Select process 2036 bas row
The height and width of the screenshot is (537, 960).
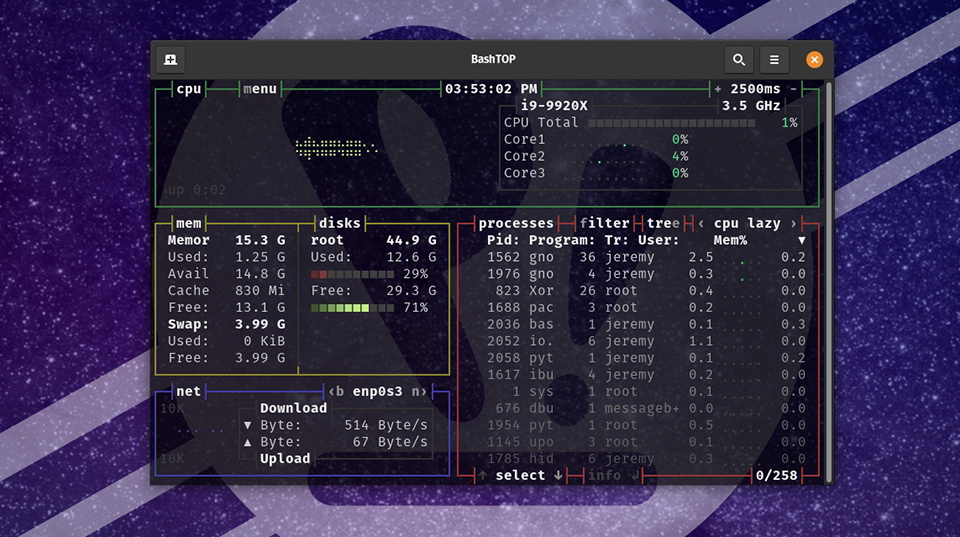pyautogui.click(x=646, y=325)
